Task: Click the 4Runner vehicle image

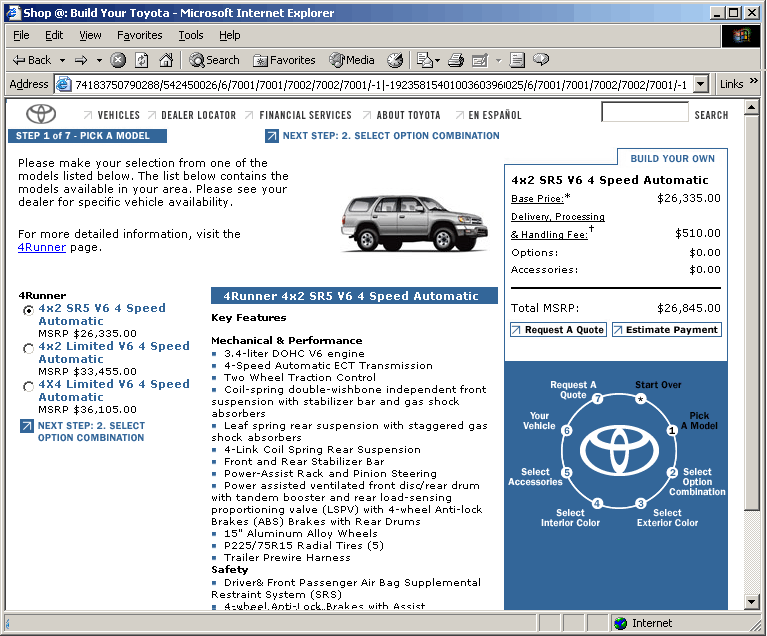Action: [414, 223]
